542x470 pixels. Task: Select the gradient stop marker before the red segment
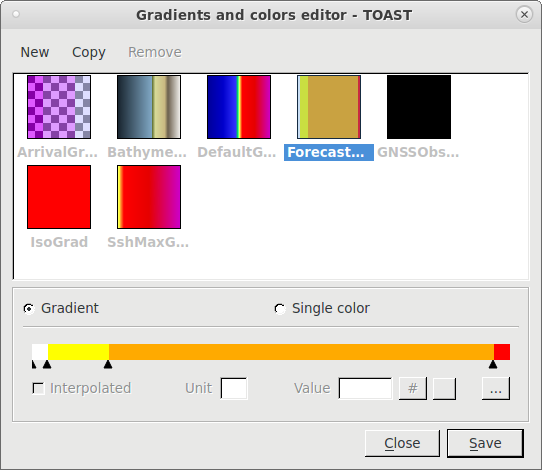click(493, 364)
